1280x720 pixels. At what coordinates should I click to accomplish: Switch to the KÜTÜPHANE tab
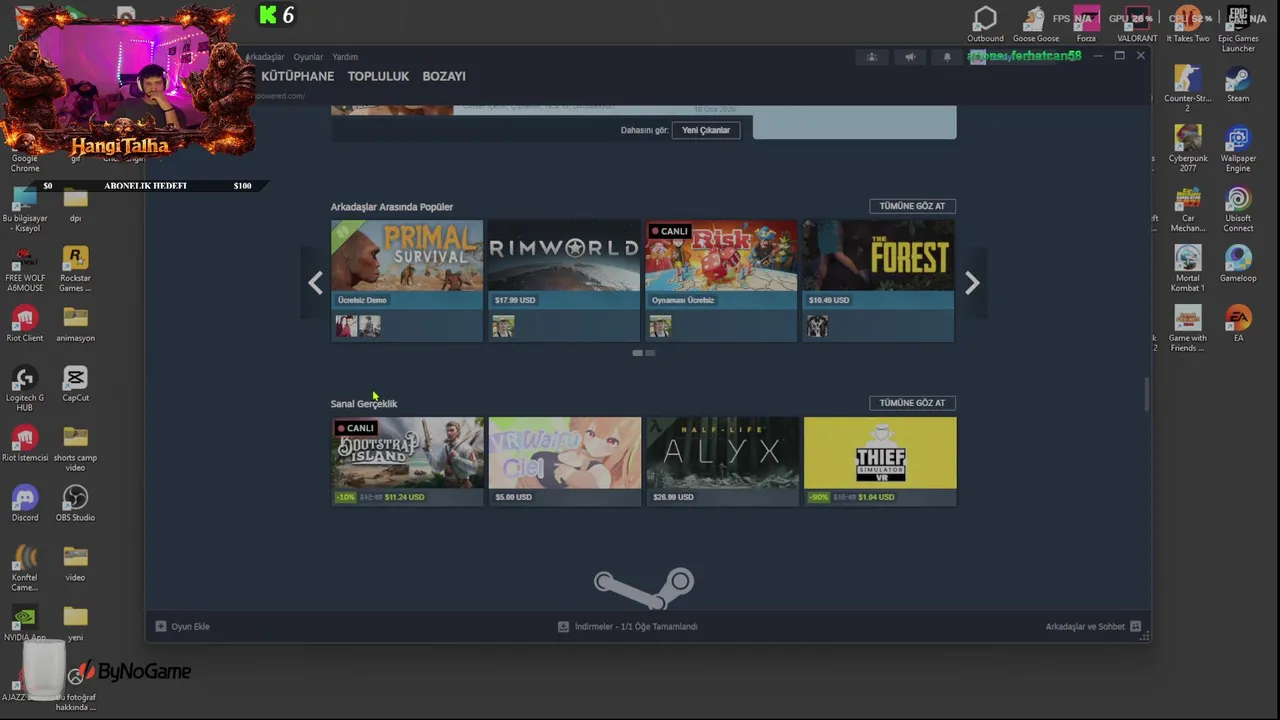point(298,76)
